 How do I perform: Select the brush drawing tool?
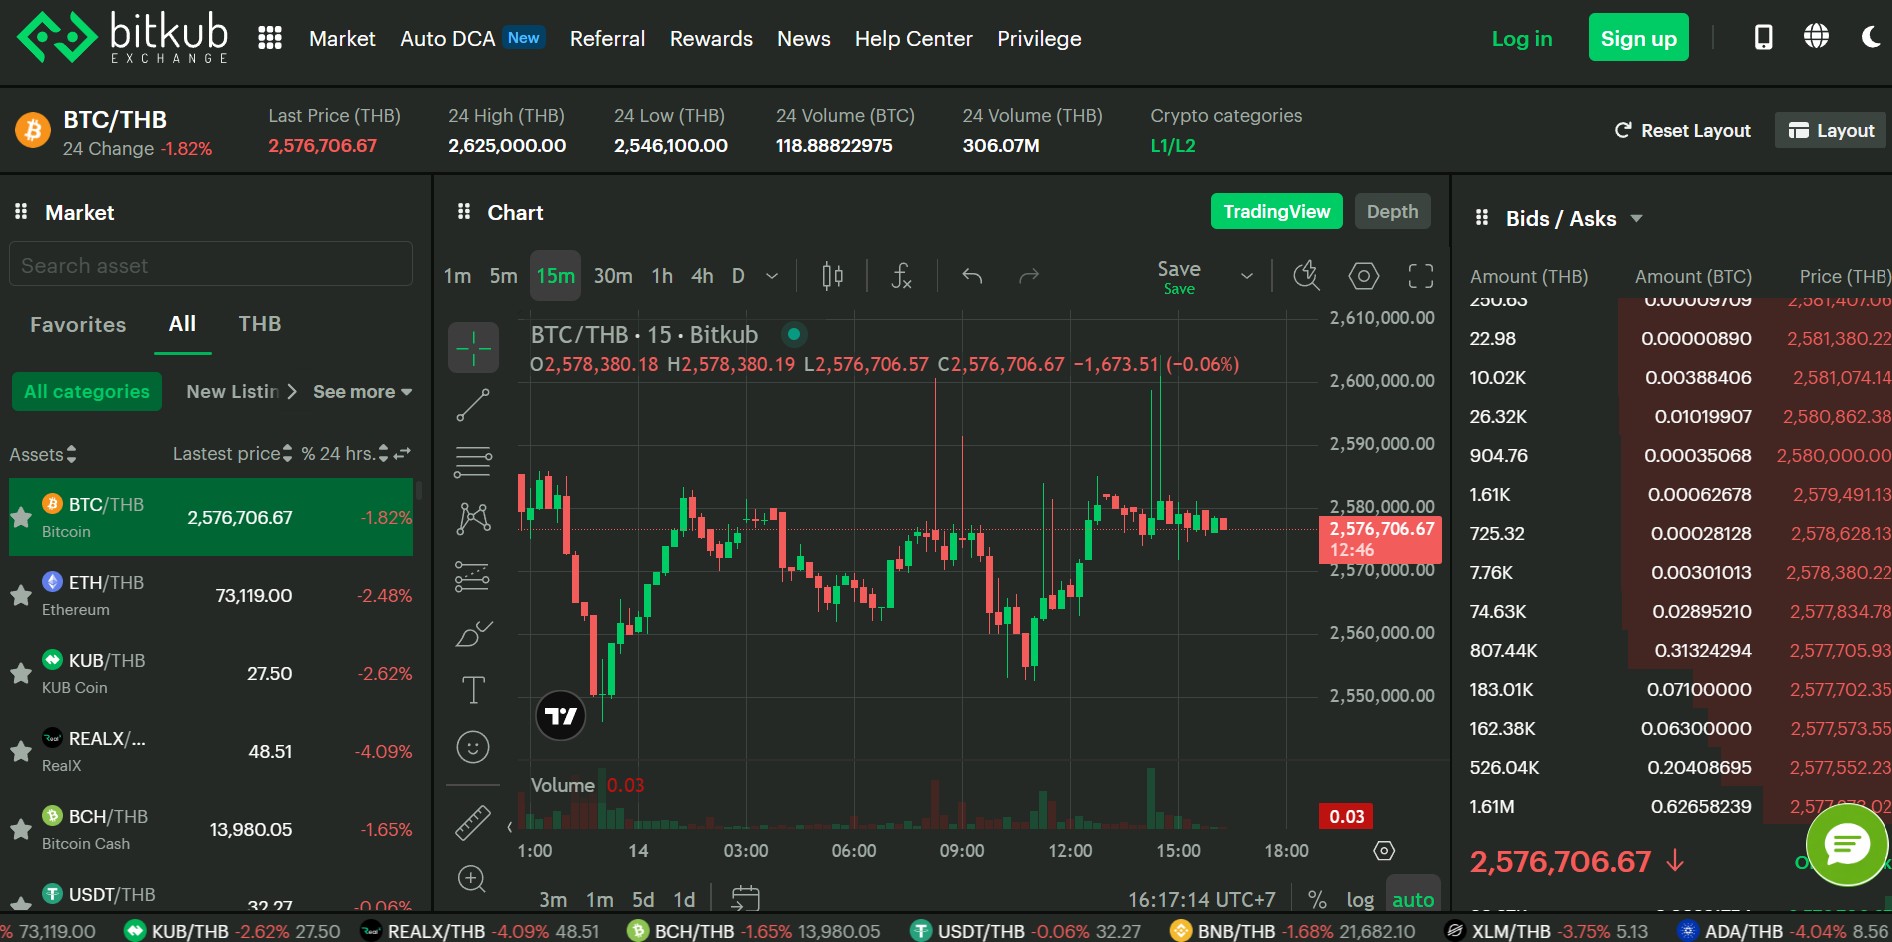473,633
